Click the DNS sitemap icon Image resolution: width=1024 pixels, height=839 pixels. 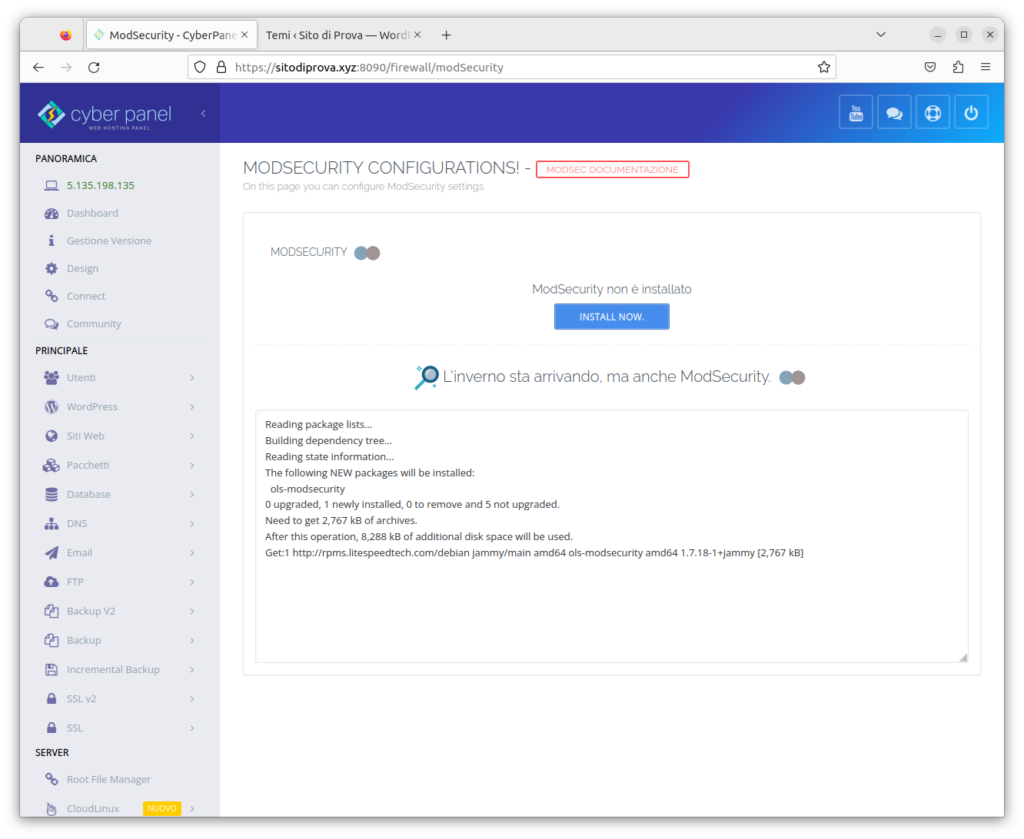click(52, 524)
